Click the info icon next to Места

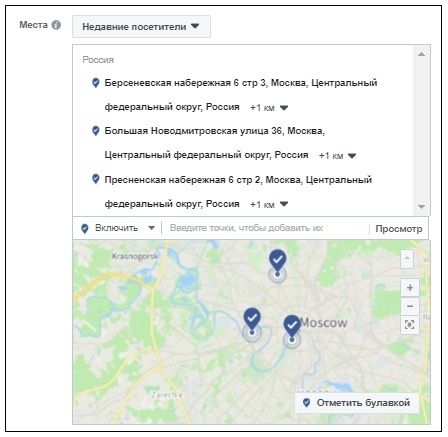[56, 25]
